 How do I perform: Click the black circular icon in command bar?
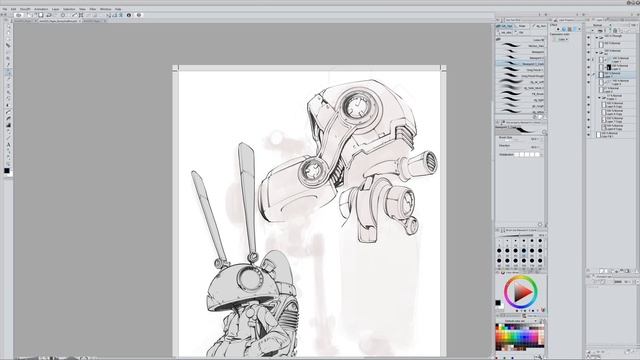tap(129, 15)
